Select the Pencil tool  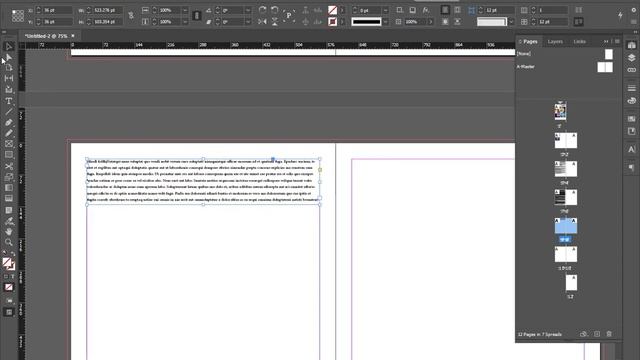(x=9, y=133)
